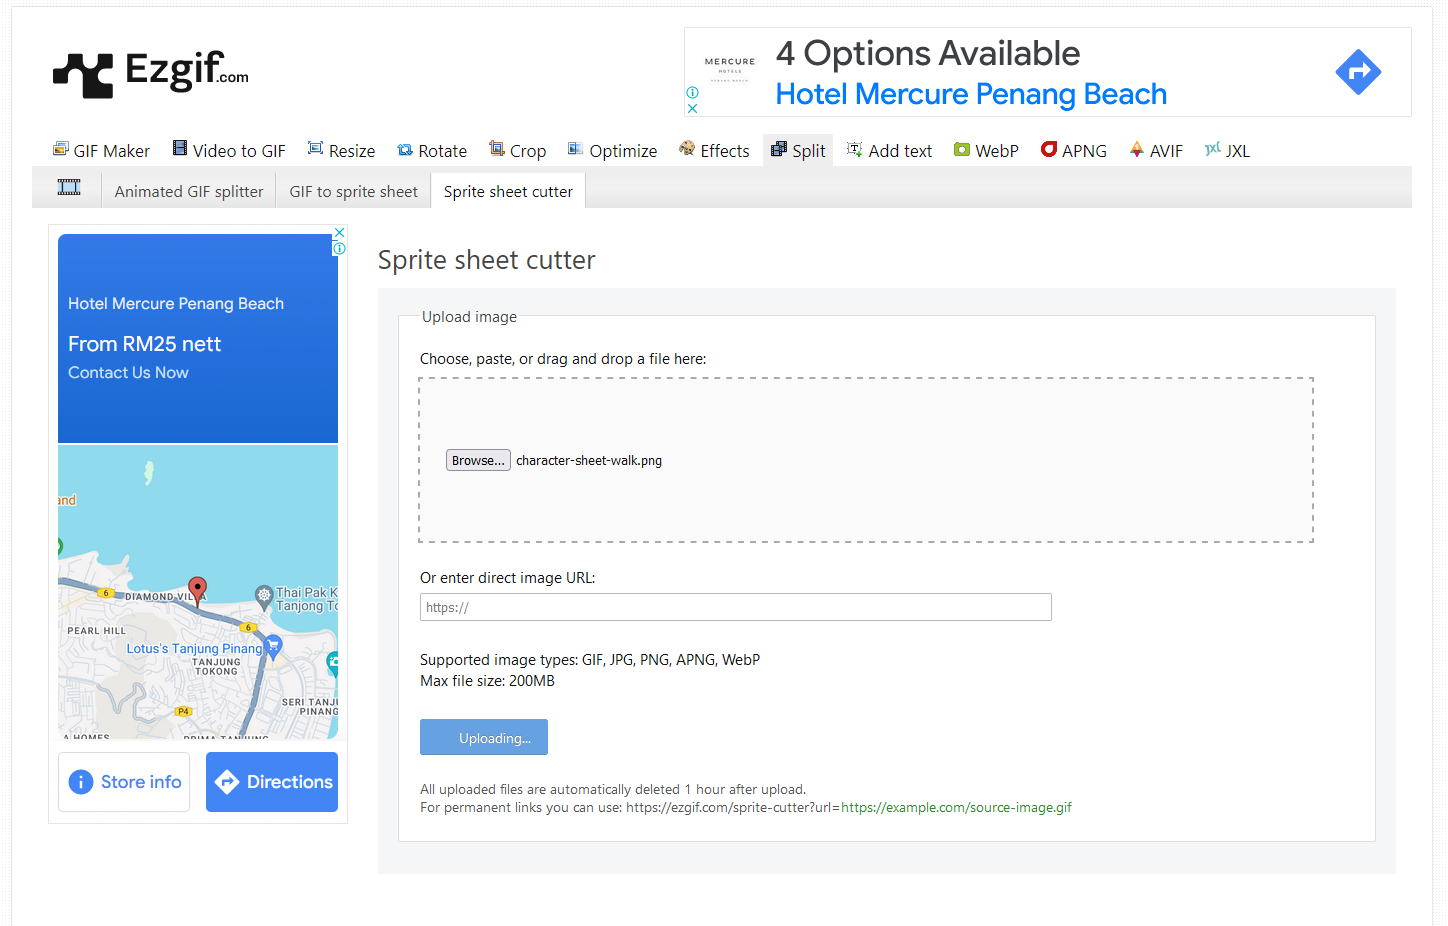Open AVIF tools link
Image resolution: width=1448 pixels, height=926 pixels.
(x=1166, y=151)
